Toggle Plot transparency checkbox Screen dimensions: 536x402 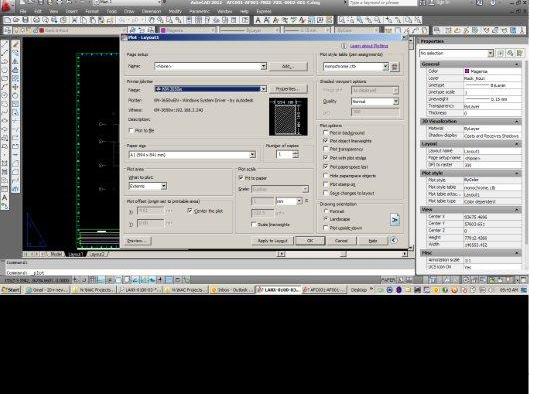point(326,149)
